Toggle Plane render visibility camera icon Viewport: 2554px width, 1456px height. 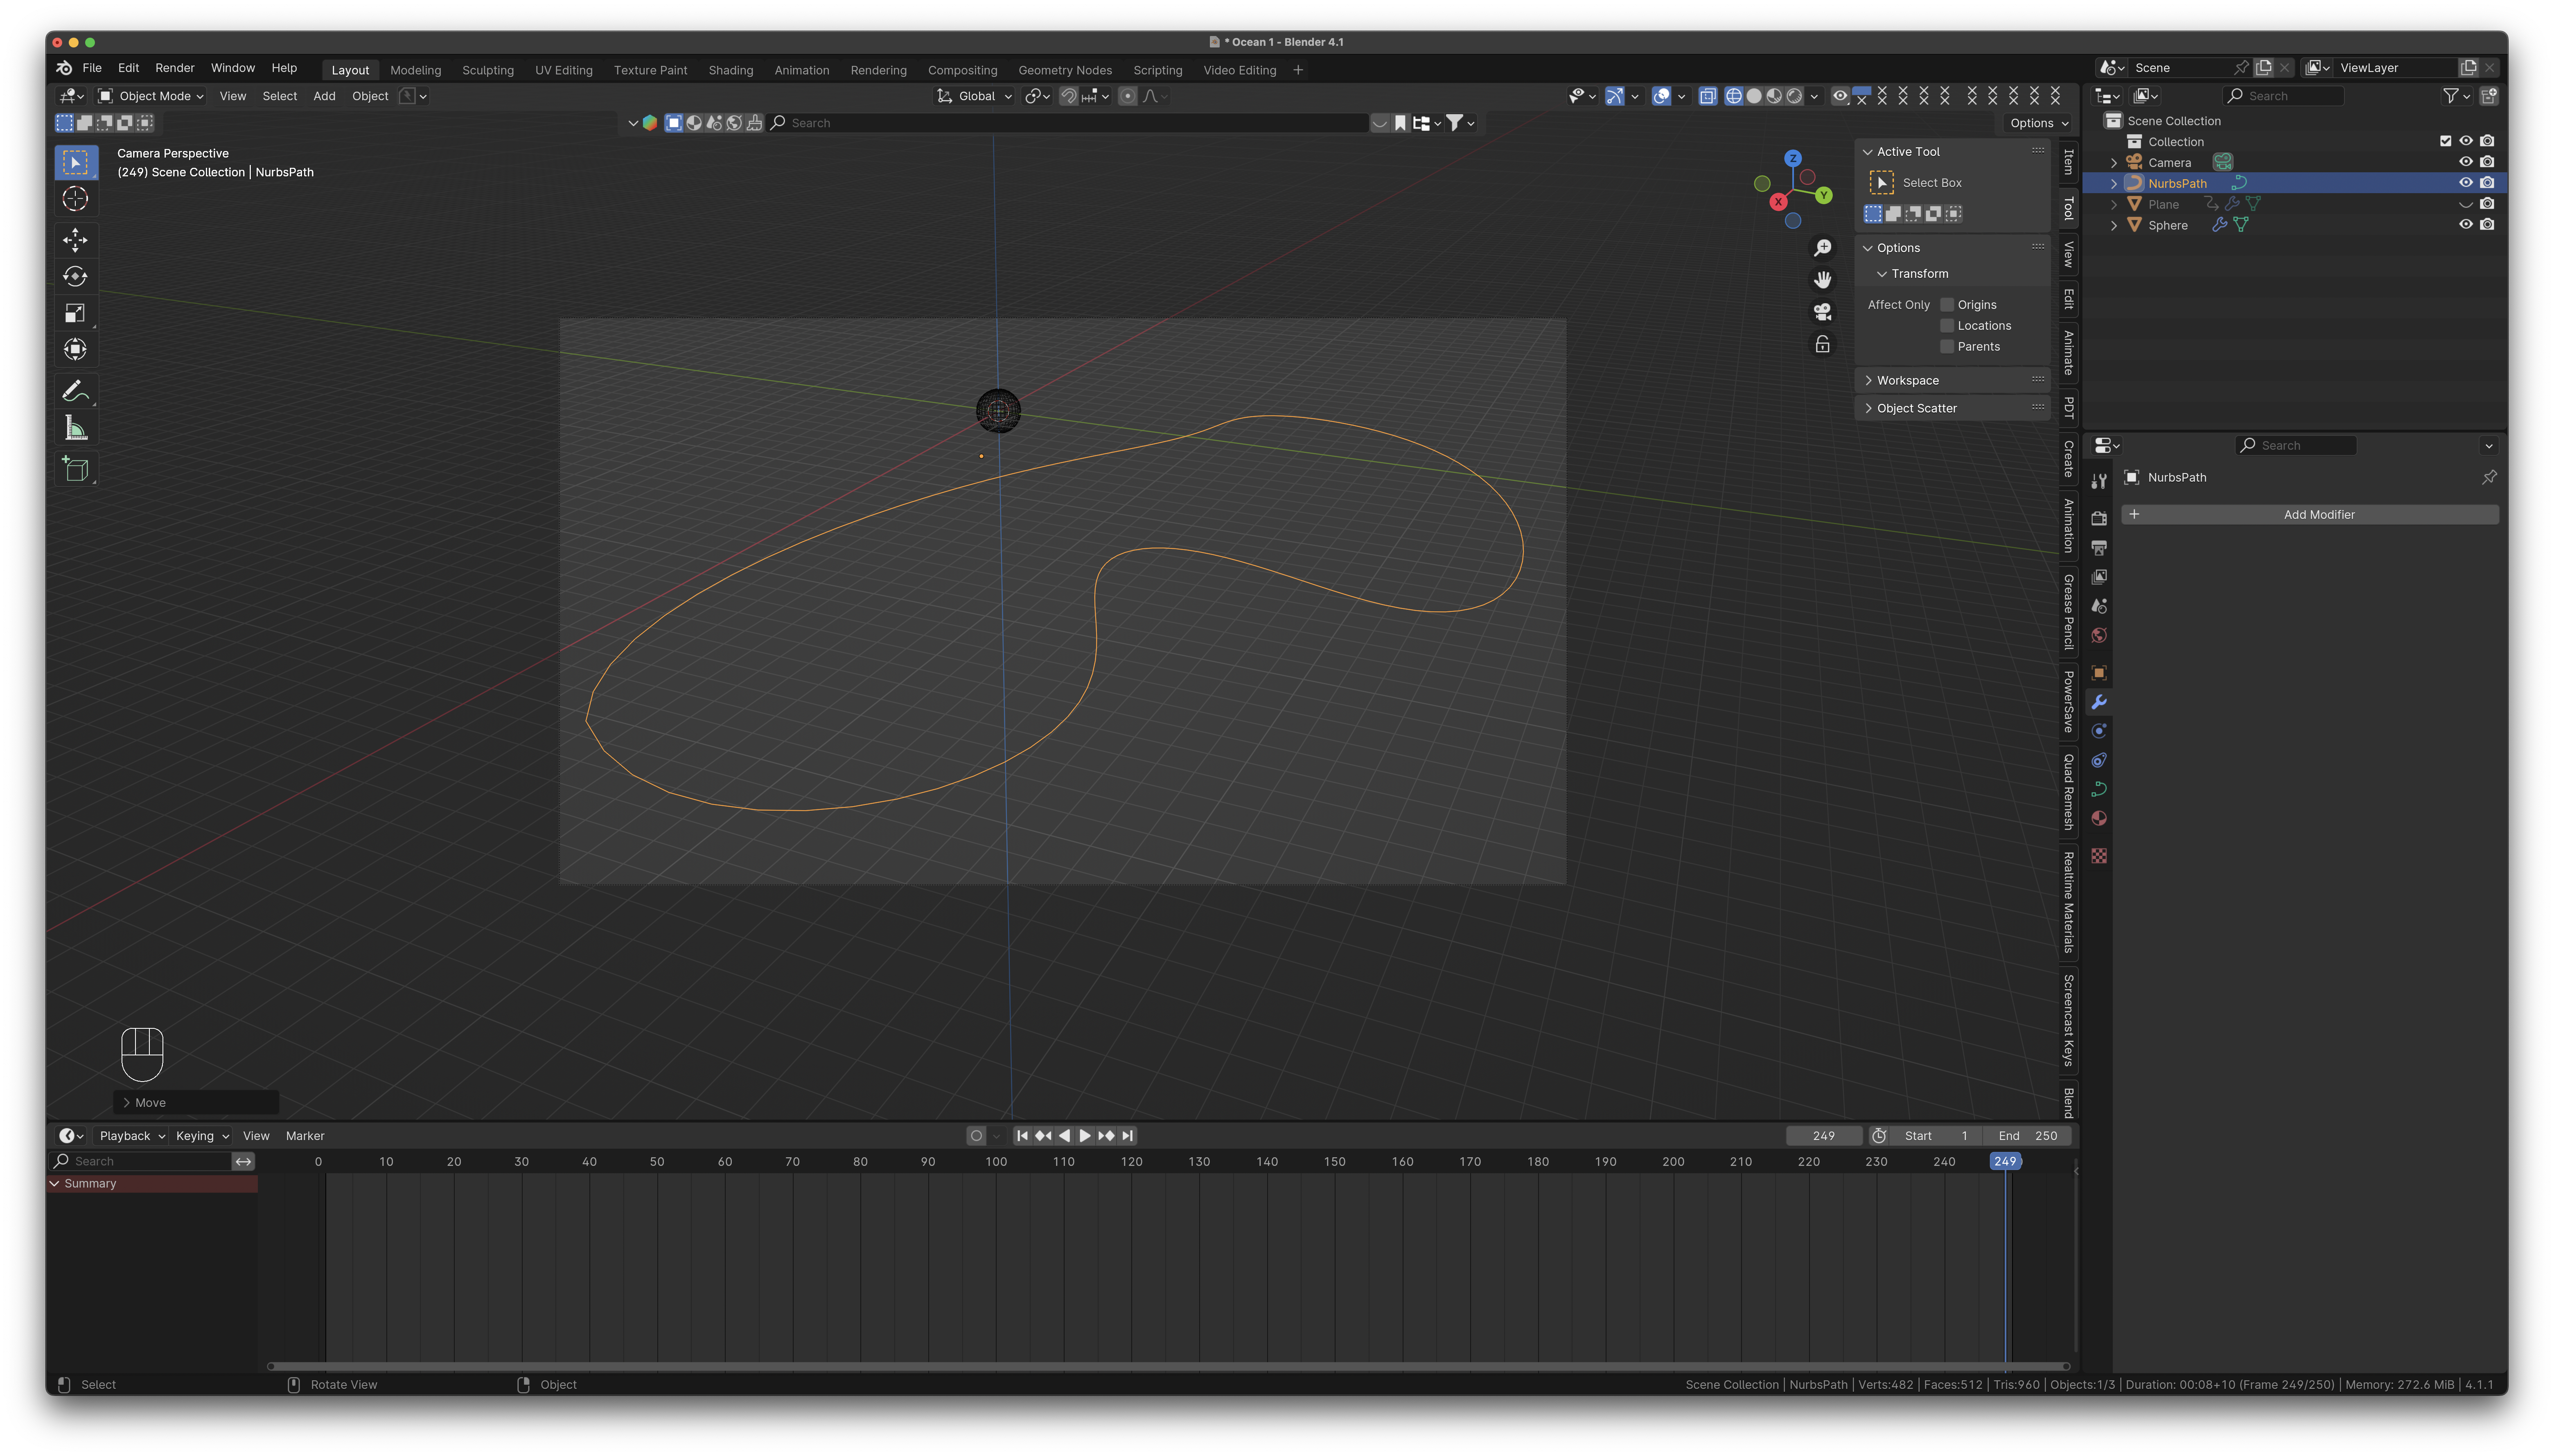click(2487, 204)
